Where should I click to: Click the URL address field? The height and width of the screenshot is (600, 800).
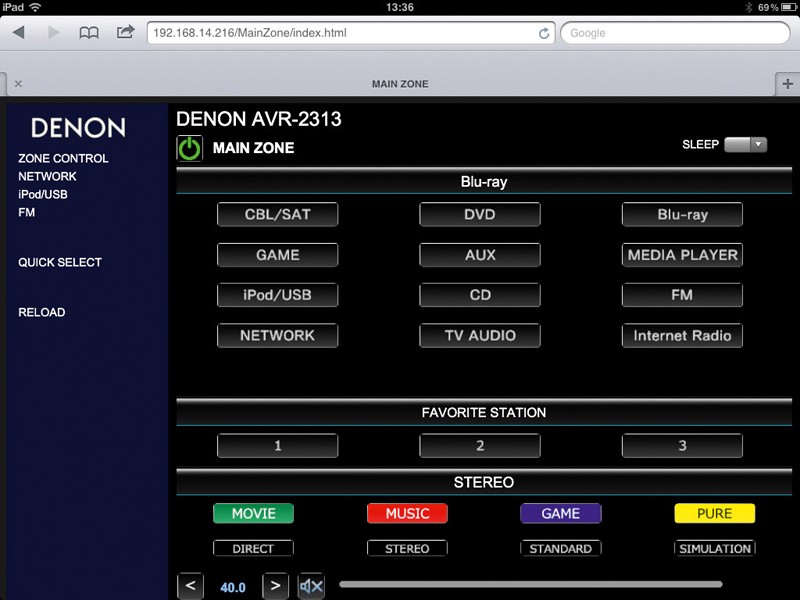351,33
